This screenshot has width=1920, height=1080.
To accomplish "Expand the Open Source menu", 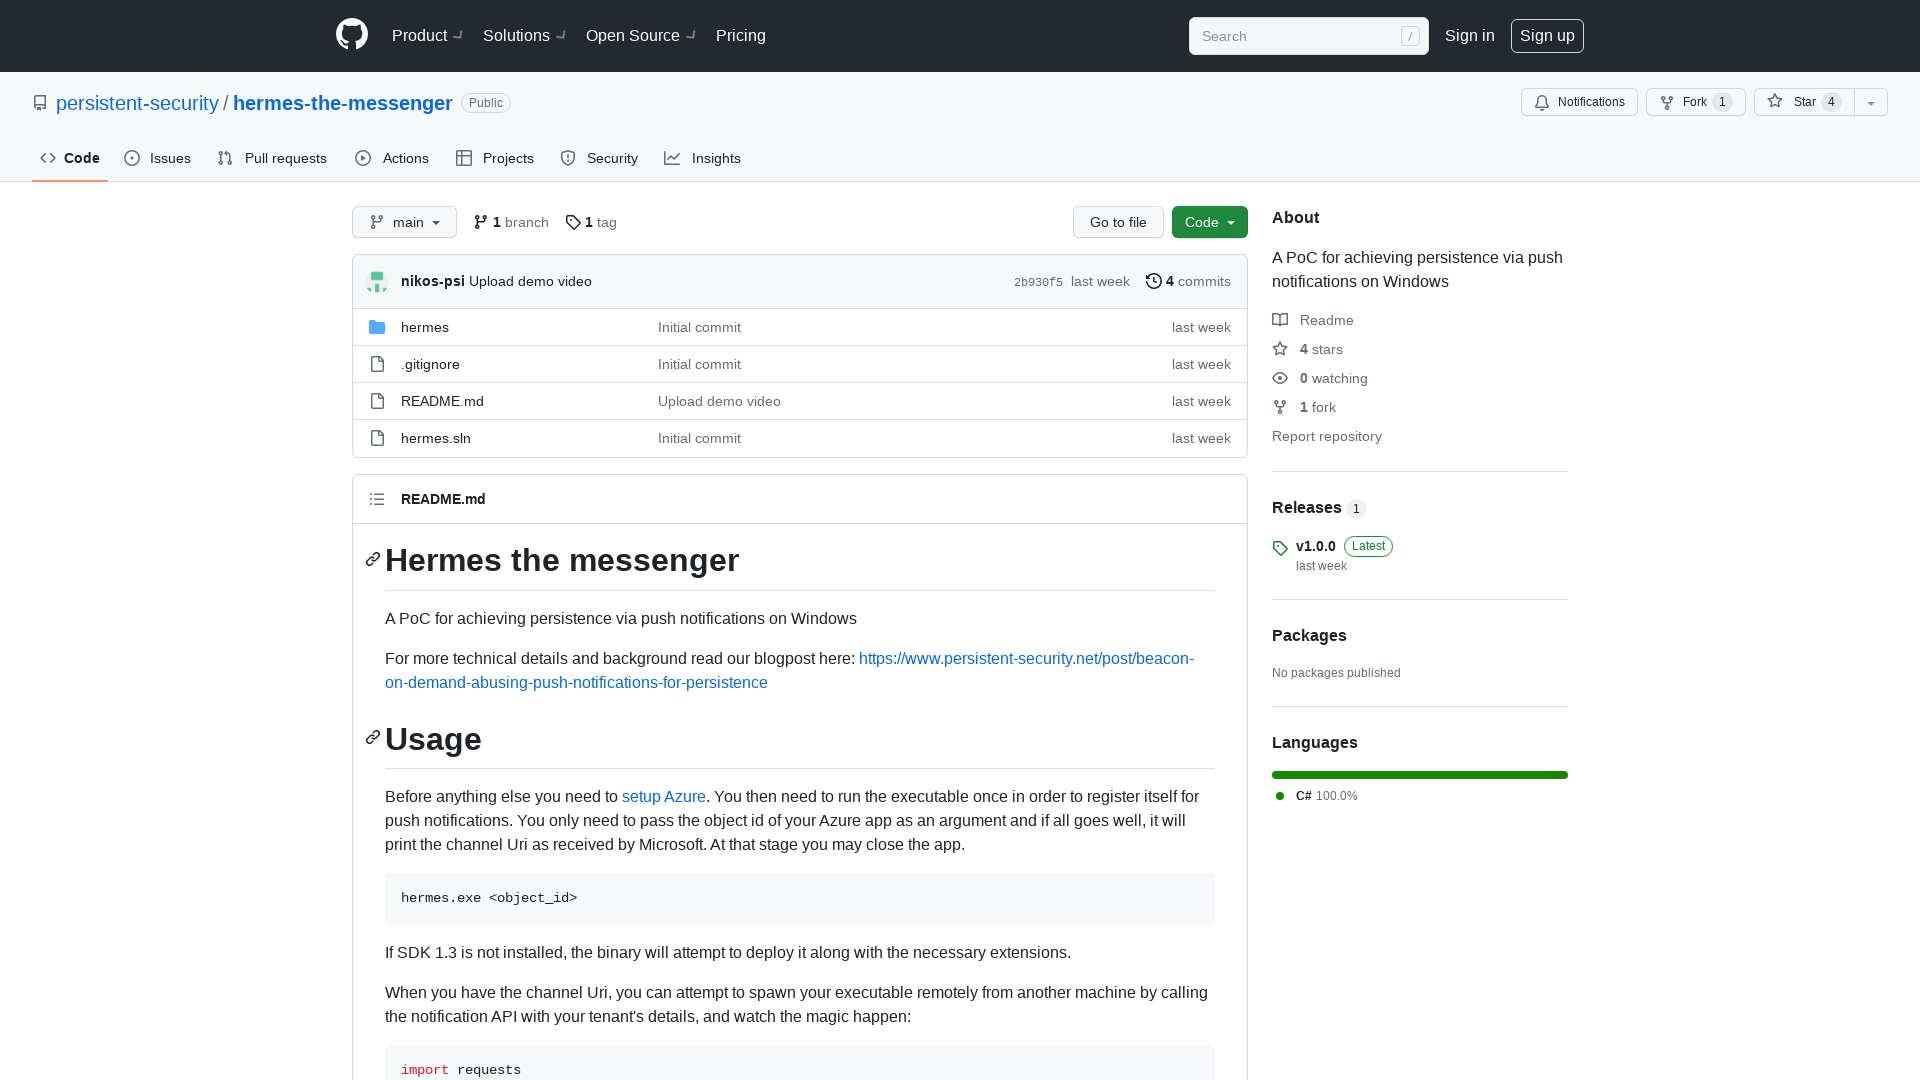I will coord(641,35).
